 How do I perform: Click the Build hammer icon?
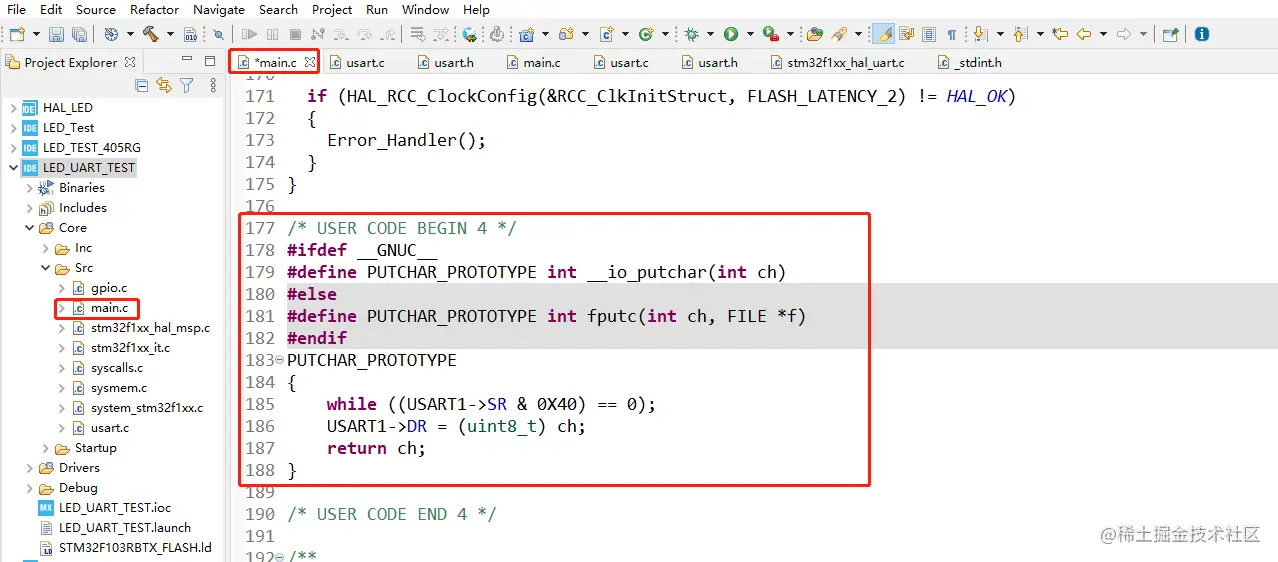coord(150,34)
